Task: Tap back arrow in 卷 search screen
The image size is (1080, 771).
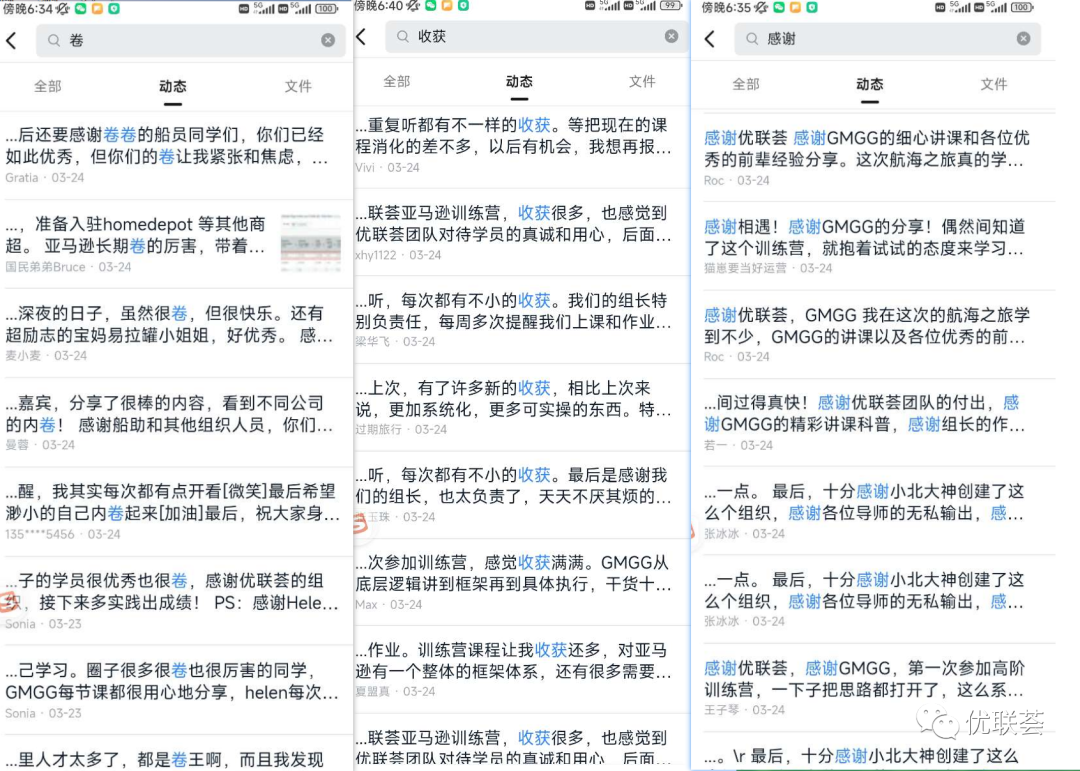Action: coord(12,41)
